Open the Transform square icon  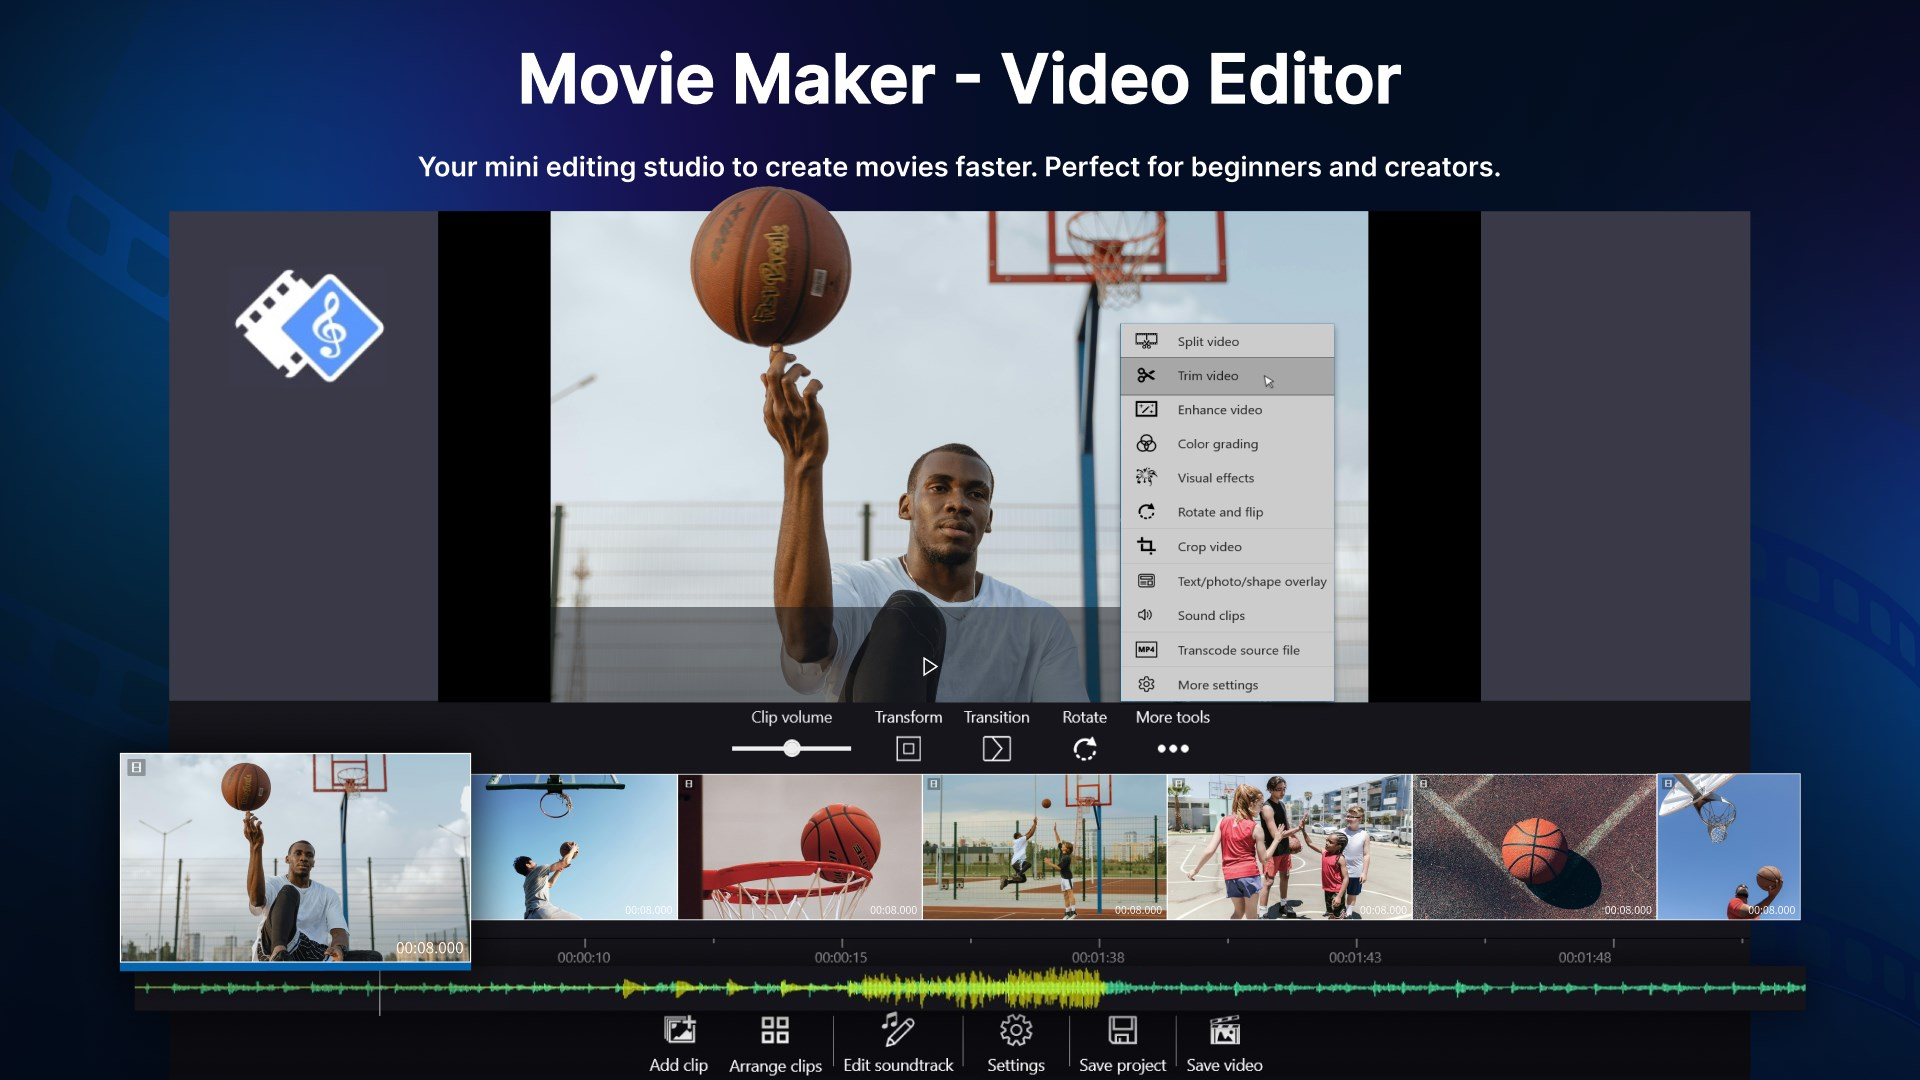pos(908,748)
